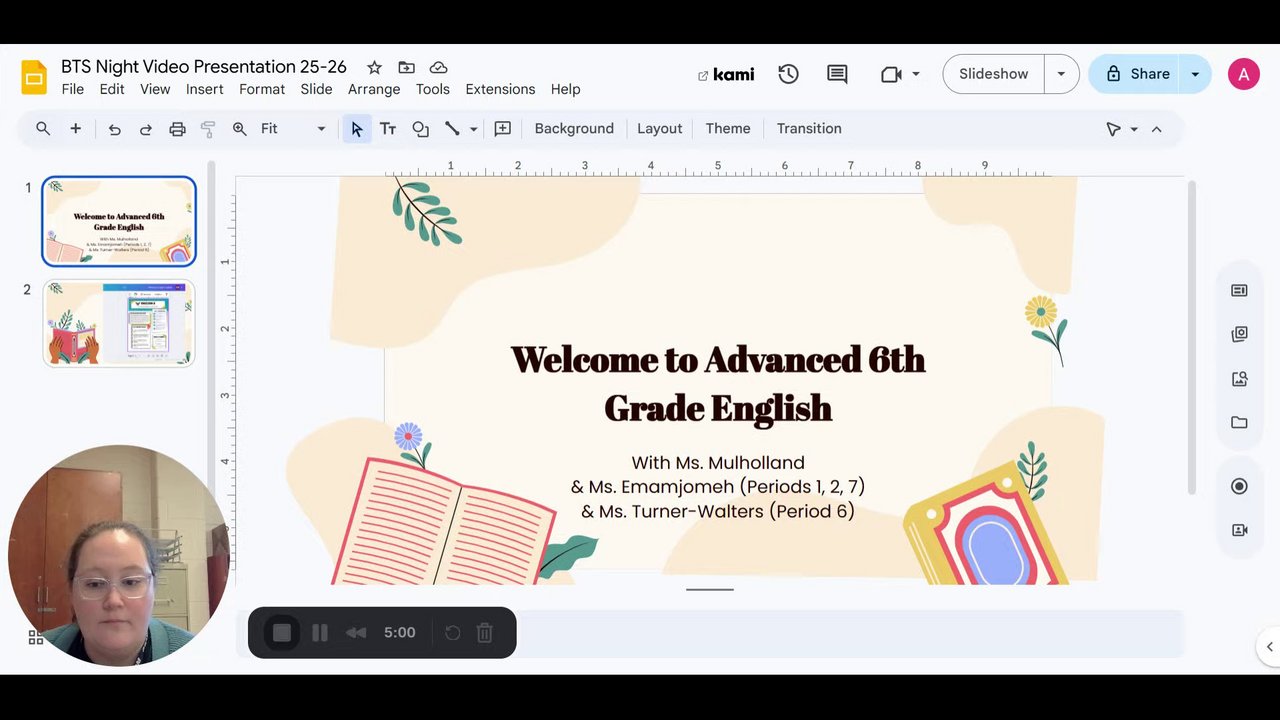The height and width of the screenshot is (720, 1280).
Task: Select the Text box tool
Action: [388, 129]
